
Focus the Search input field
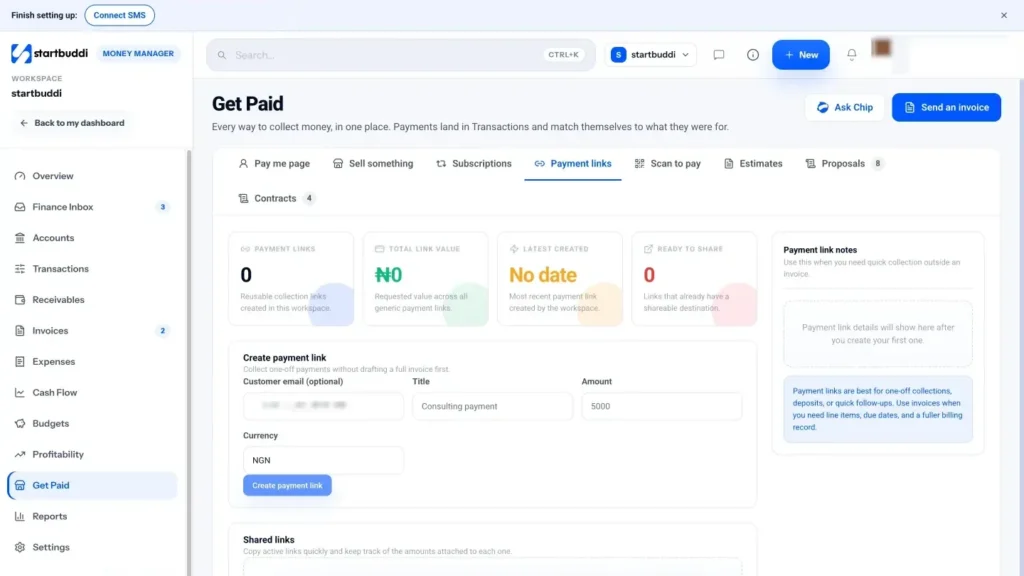click(x=401, y=55)
